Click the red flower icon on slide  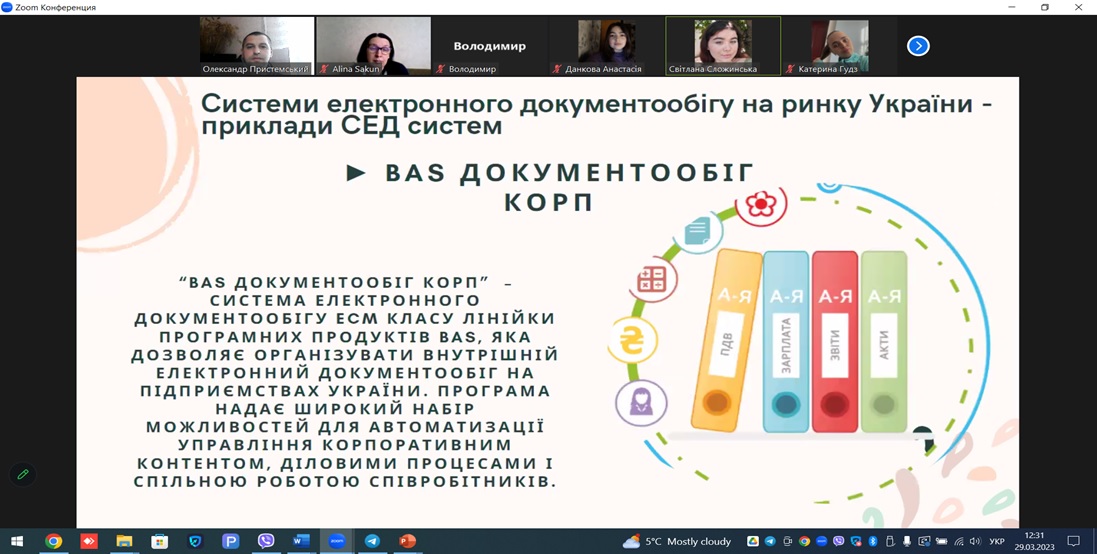tap(760, 204)
